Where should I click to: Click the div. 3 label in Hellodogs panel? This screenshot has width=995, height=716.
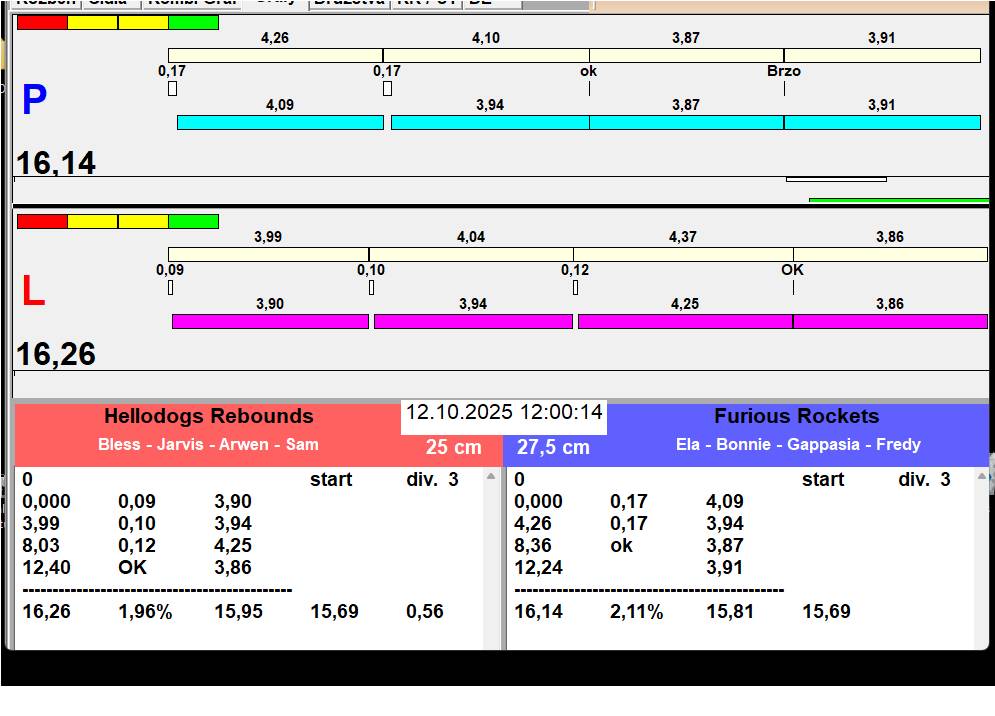coord(432,479)
